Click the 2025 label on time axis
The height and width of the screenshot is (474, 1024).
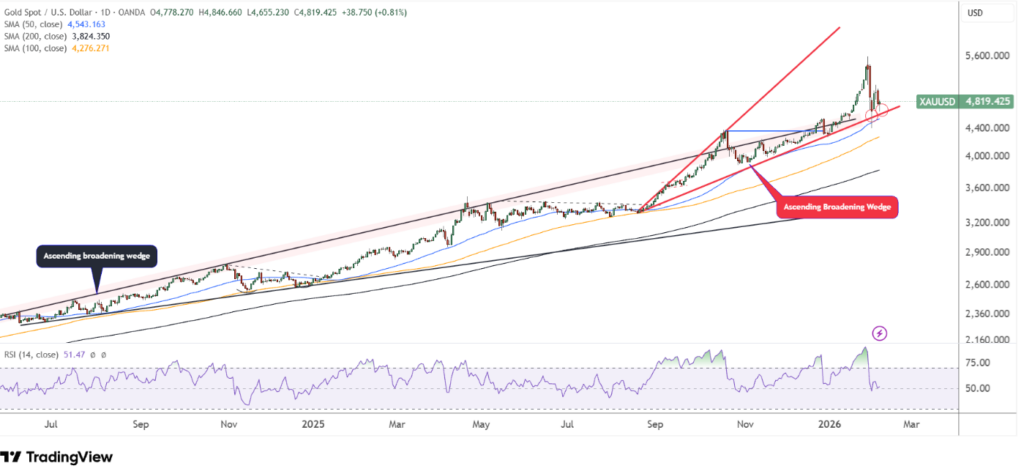click(314, 423)
